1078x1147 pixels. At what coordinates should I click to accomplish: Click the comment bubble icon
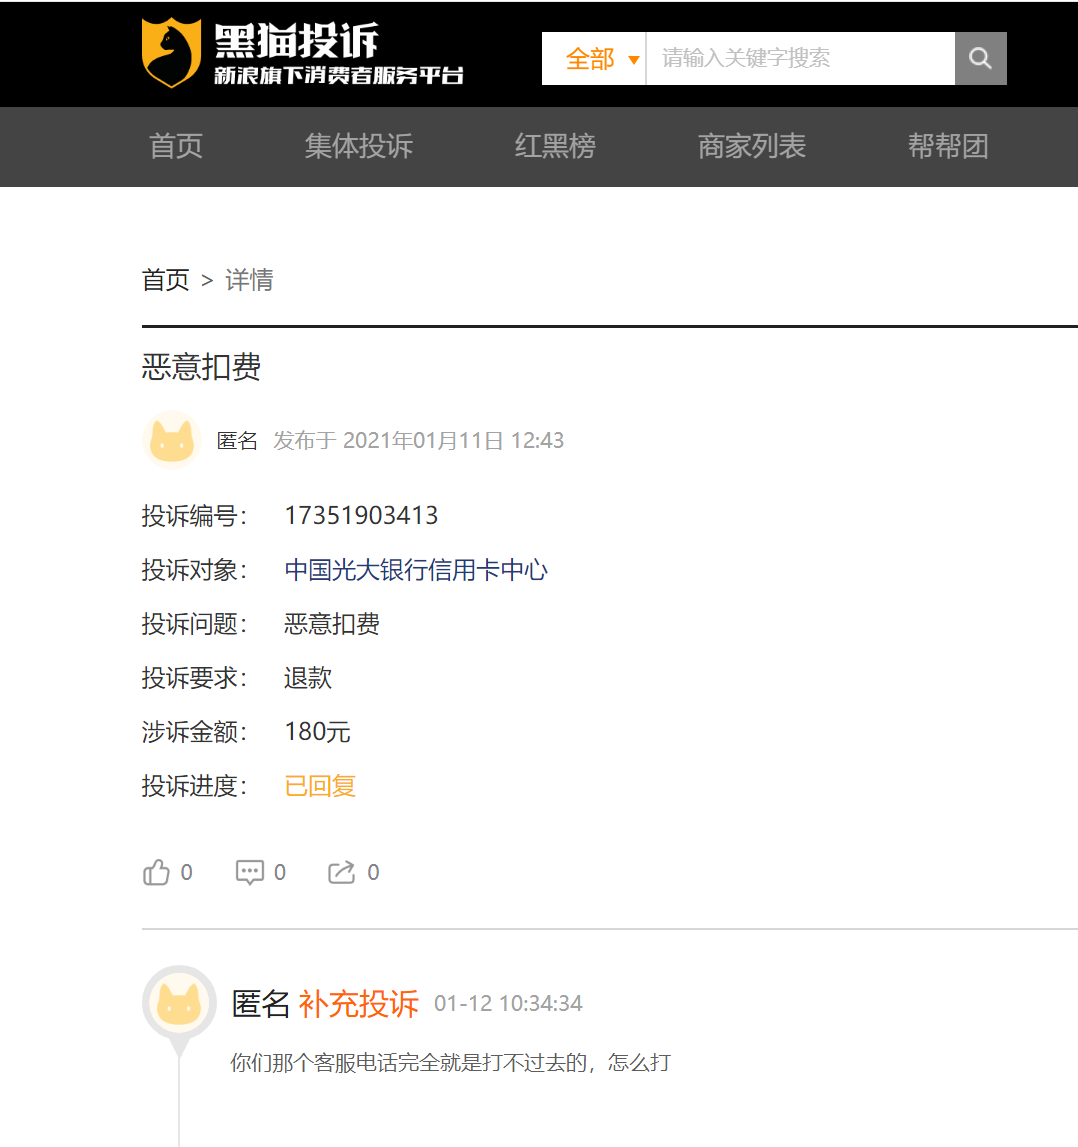pyautogui.click(x=249, y=873)
